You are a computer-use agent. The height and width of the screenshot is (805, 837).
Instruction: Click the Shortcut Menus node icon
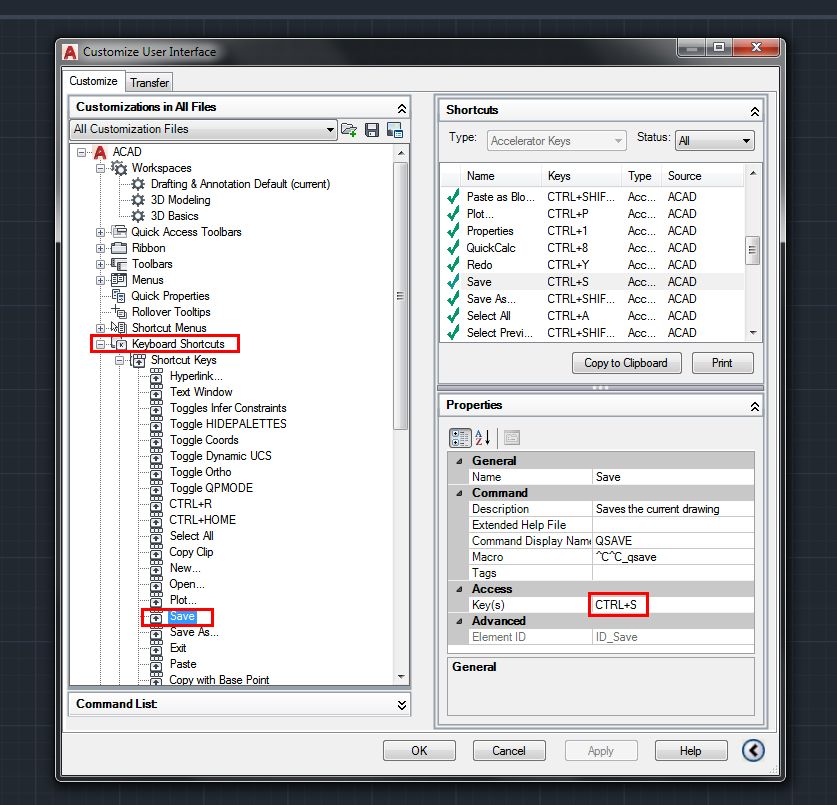pos(119,328)
